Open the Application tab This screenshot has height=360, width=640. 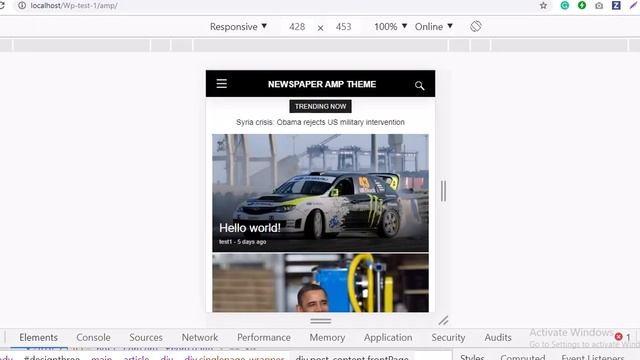[x=388, y=338]
